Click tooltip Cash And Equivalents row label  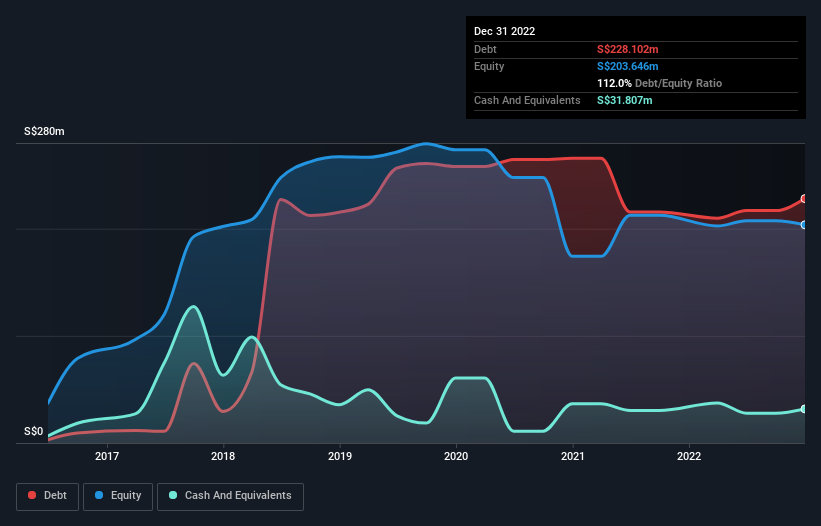[x=527, y=100]
